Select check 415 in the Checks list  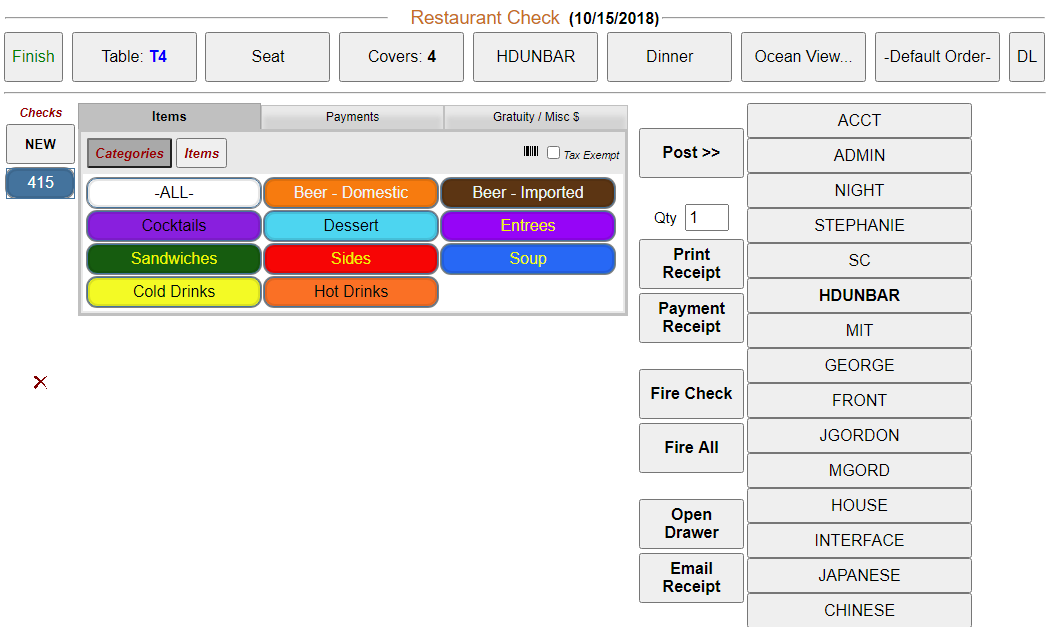pyautogui.click(x=40, y=183)
